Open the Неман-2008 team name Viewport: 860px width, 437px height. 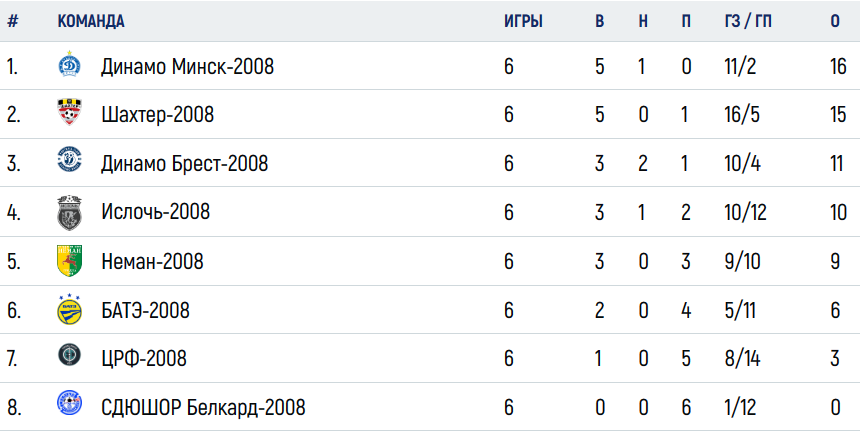click(152, 262)
